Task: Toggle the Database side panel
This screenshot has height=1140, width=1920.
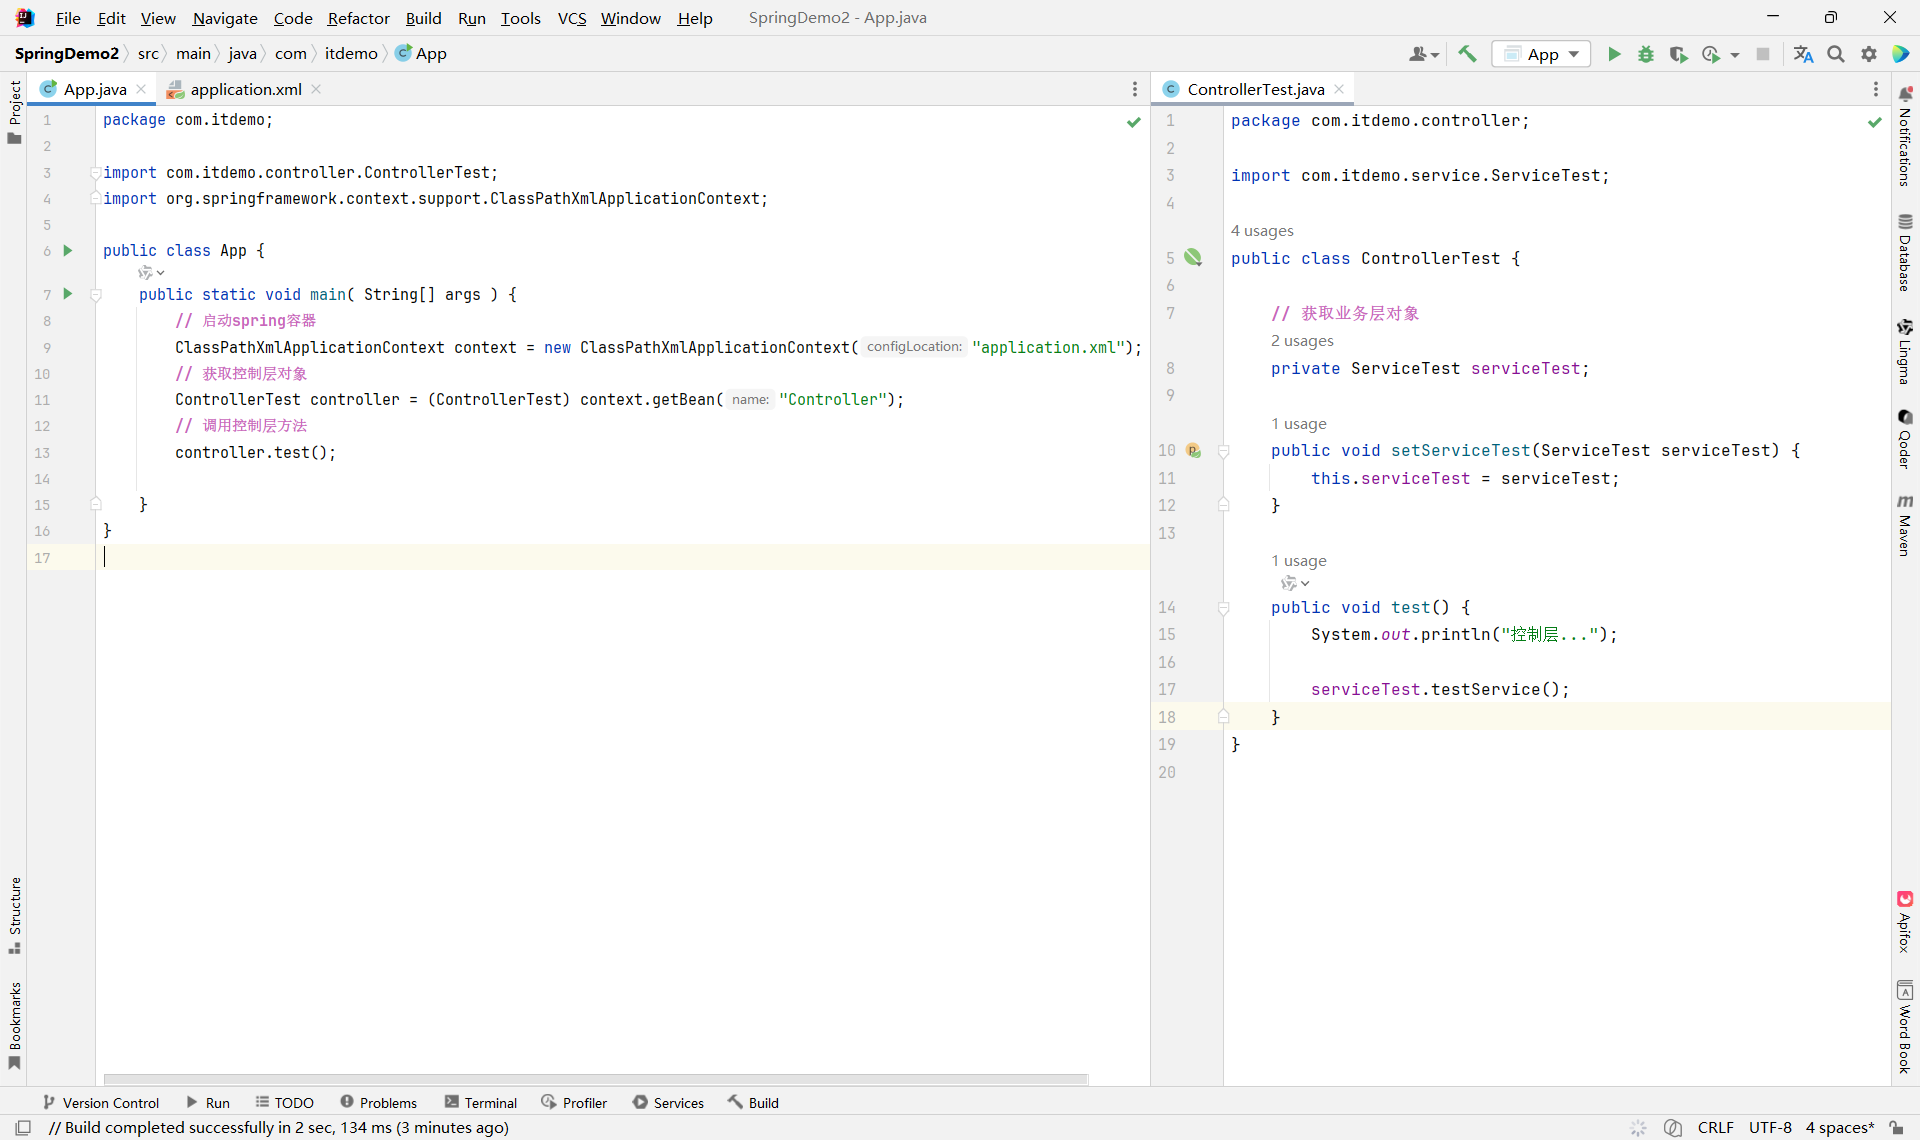Action: tap(1904, 253)
